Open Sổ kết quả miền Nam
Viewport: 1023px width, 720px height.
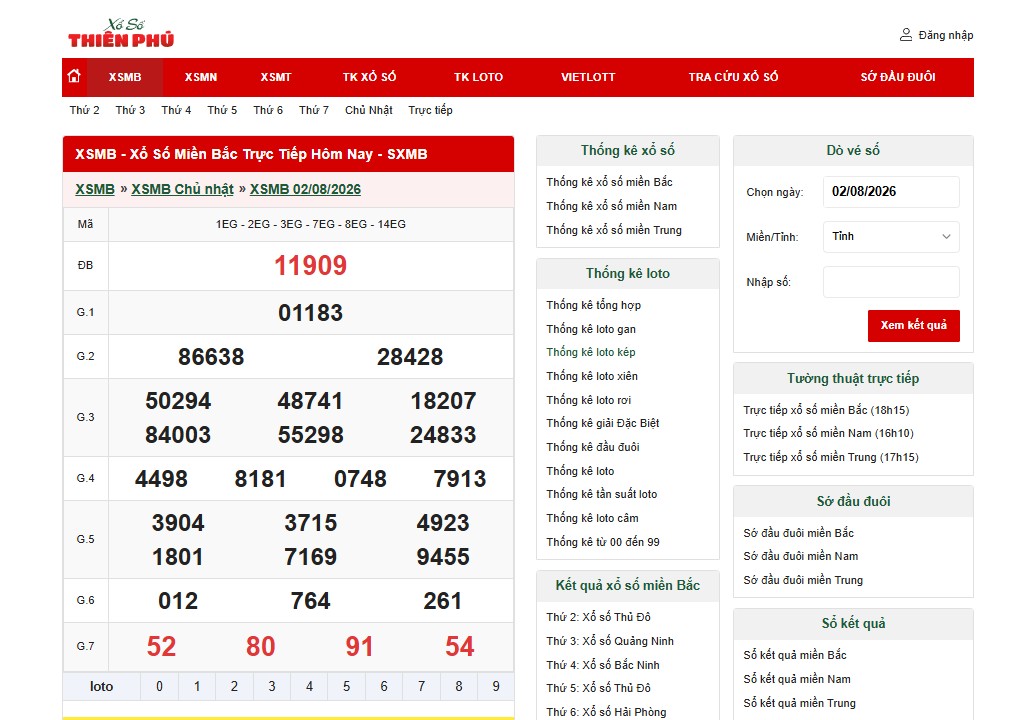(797, 680)
